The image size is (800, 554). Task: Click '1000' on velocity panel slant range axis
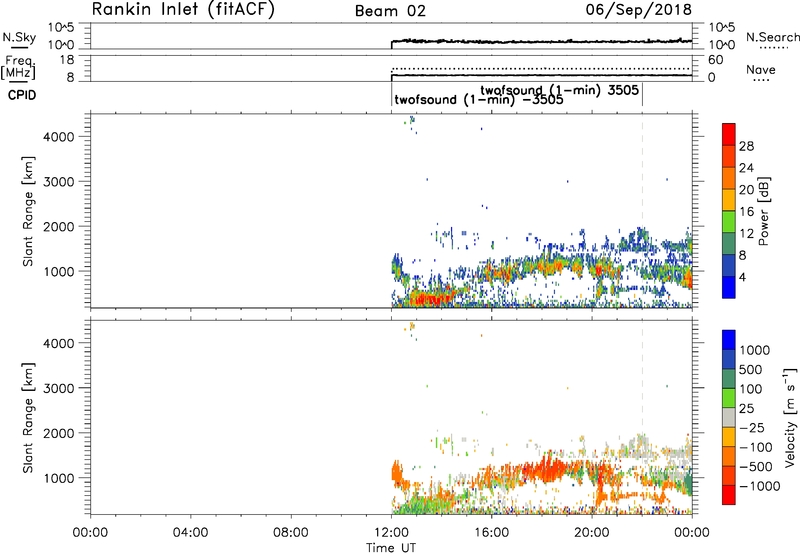pyautogui.click(x=59, y=478)
